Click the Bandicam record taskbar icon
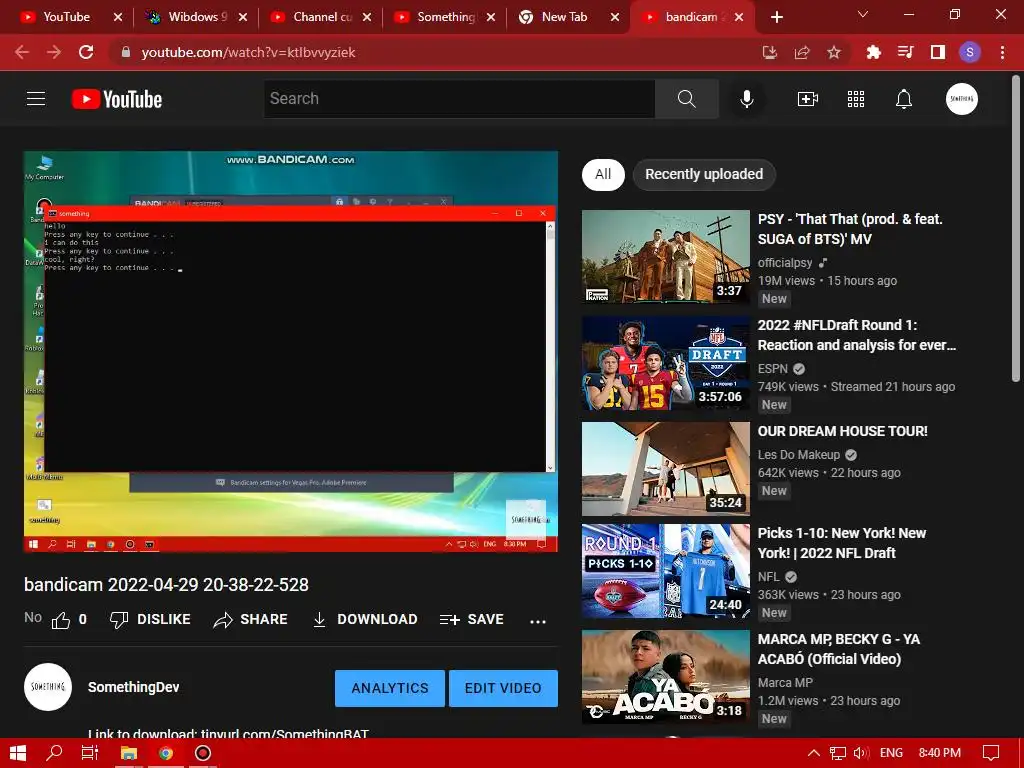 [203, 753]
